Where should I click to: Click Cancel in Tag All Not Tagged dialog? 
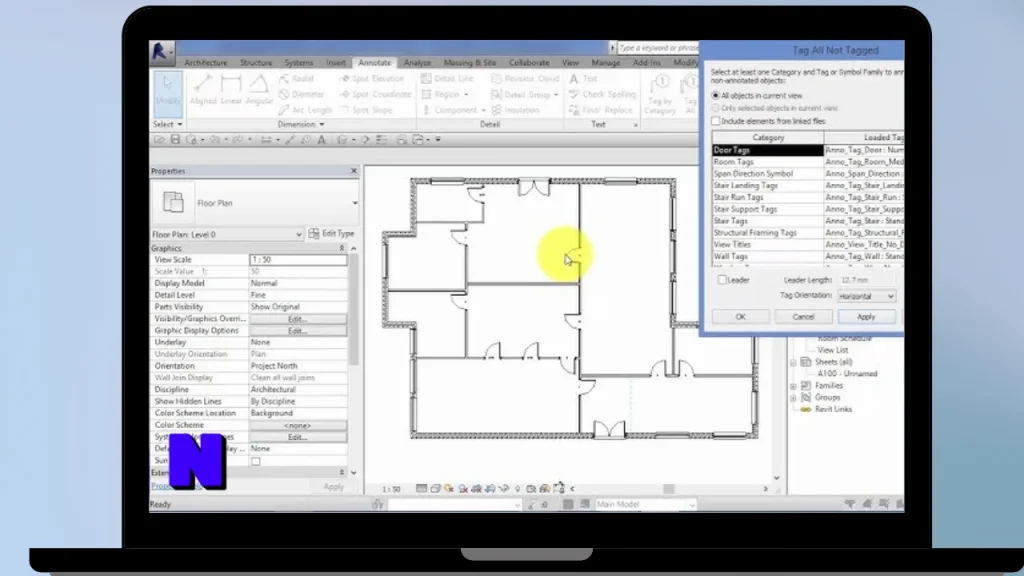803,317
